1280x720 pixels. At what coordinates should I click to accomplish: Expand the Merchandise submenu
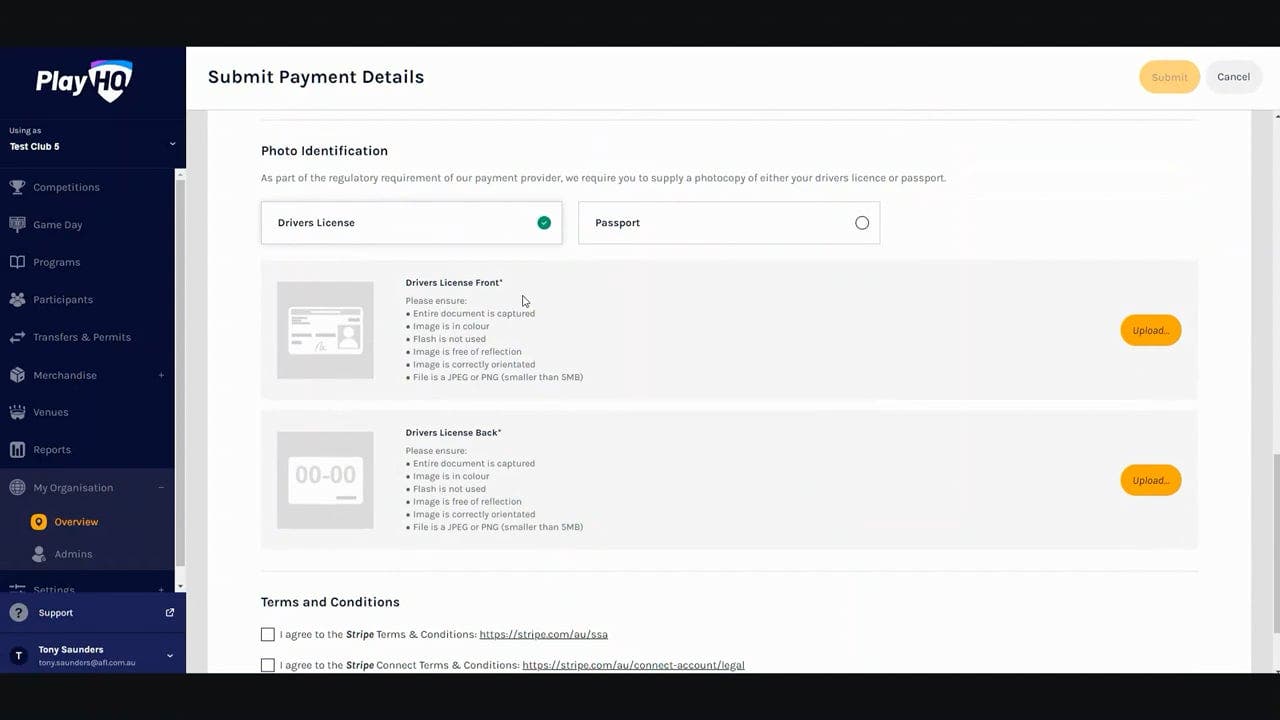pyautogui.click(x=161, y=375)
